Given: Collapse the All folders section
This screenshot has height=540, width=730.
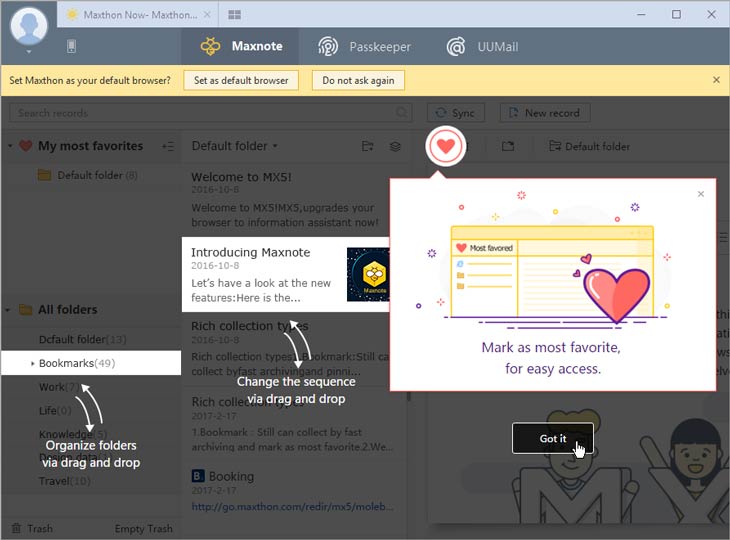Looking at the screenshot, I should 8,310.
